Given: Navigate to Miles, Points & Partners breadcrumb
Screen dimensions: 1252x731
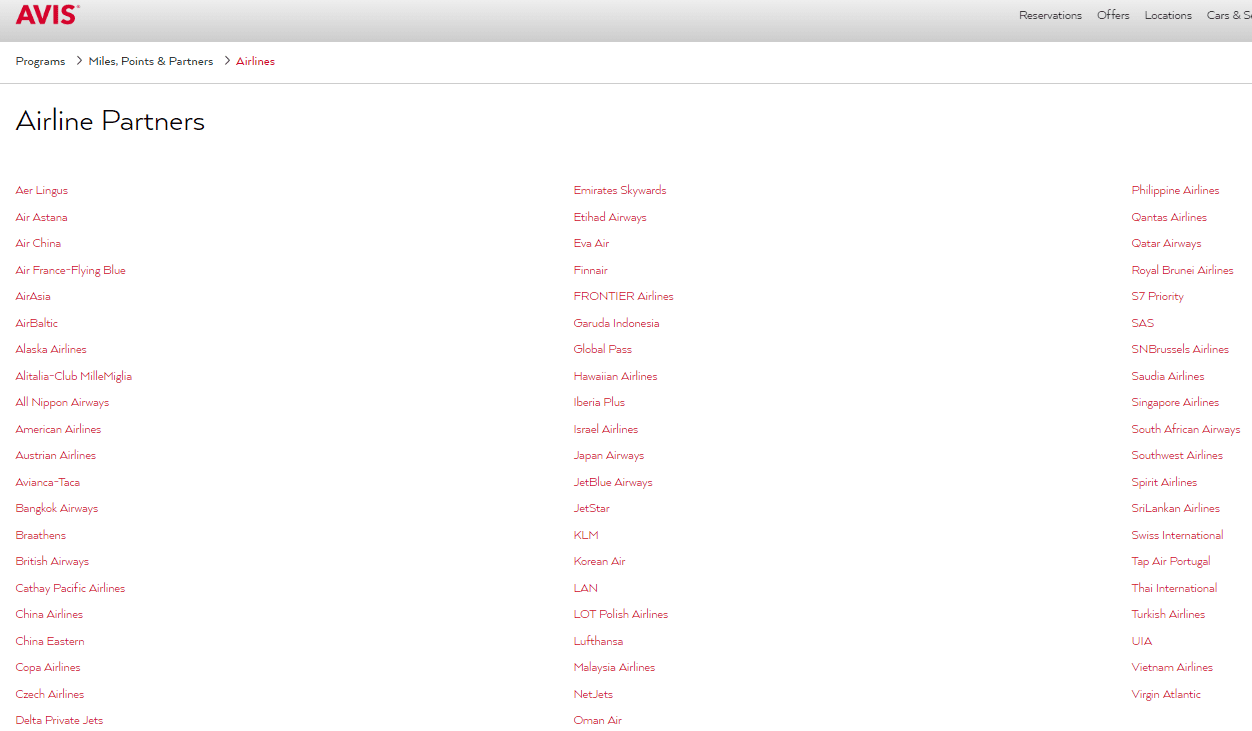Looking at the screenshot, I should point(151,61).
